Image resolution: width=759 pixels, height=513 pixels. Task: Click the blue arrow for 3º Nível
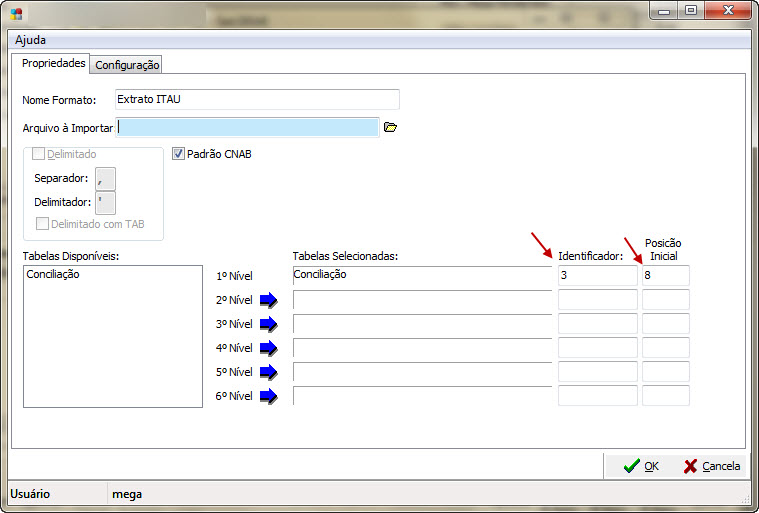268,324
